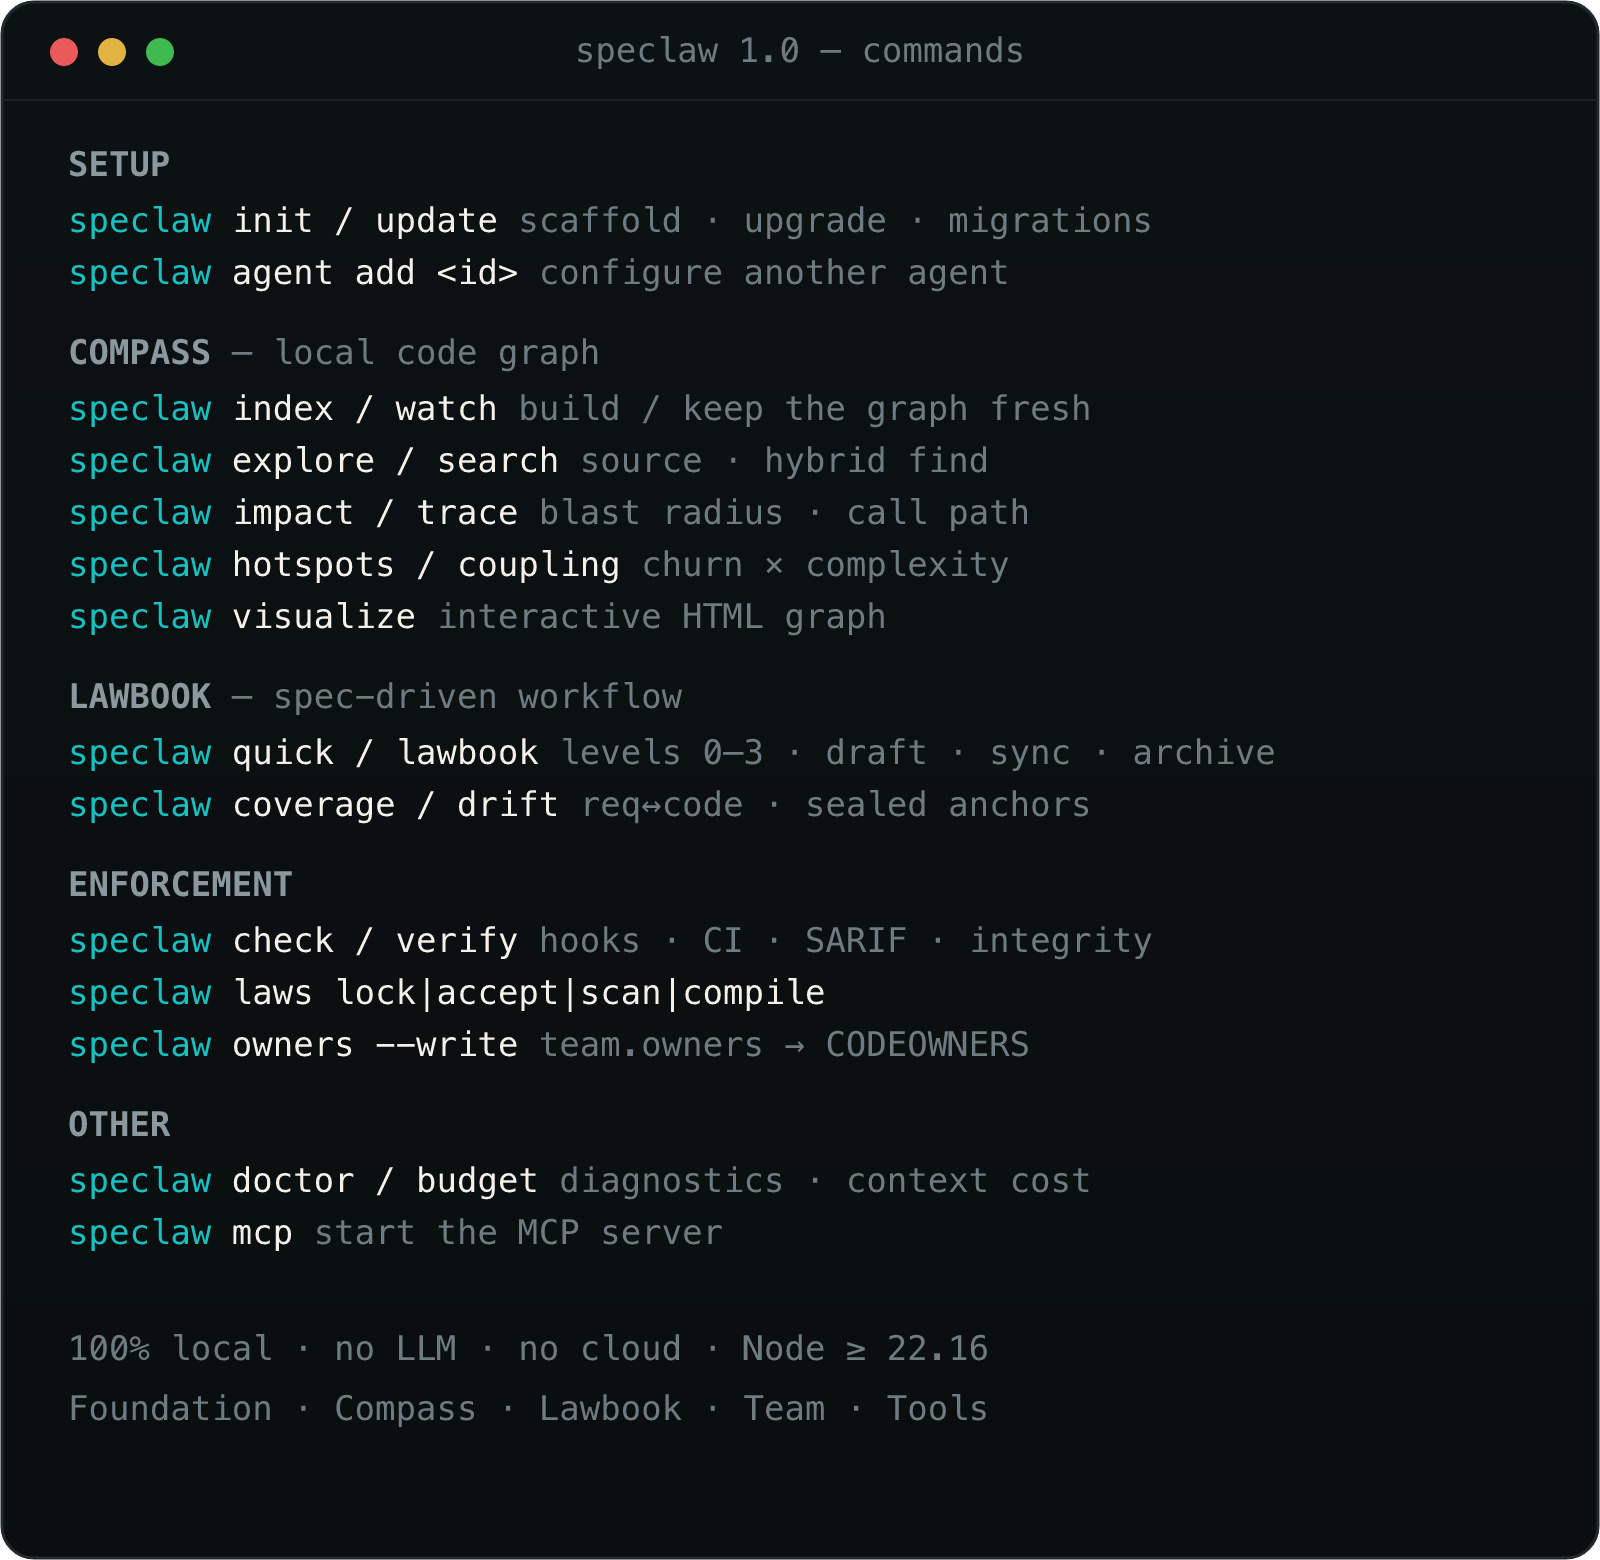Click 'build / keep the graph fresh' text
This screenshot has width=1600, height=1560.
click(805, 409)
